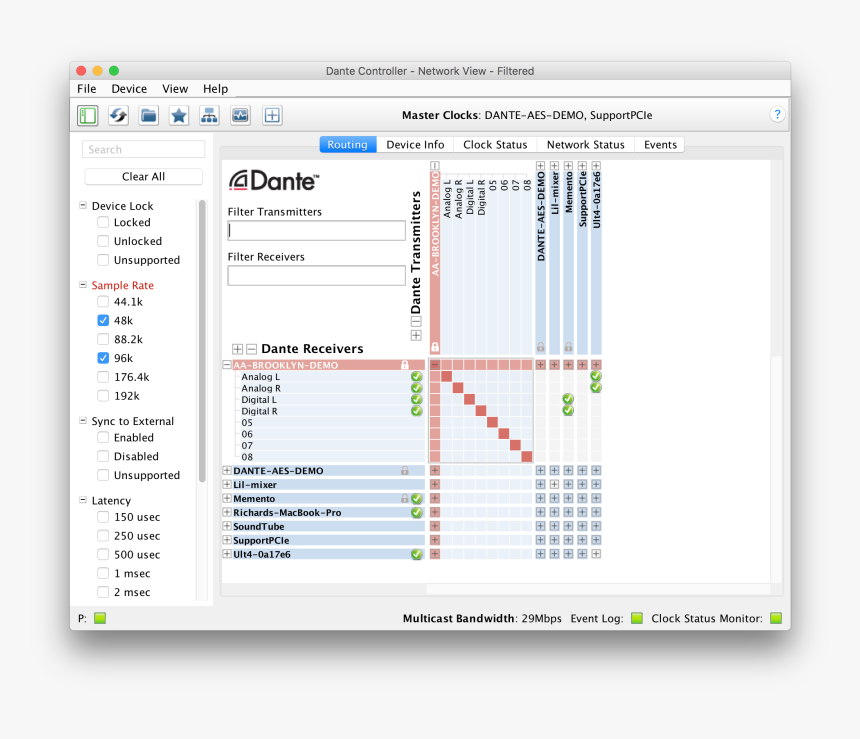Click the reload device information icon
860x739 pixels.
[118, 115]
